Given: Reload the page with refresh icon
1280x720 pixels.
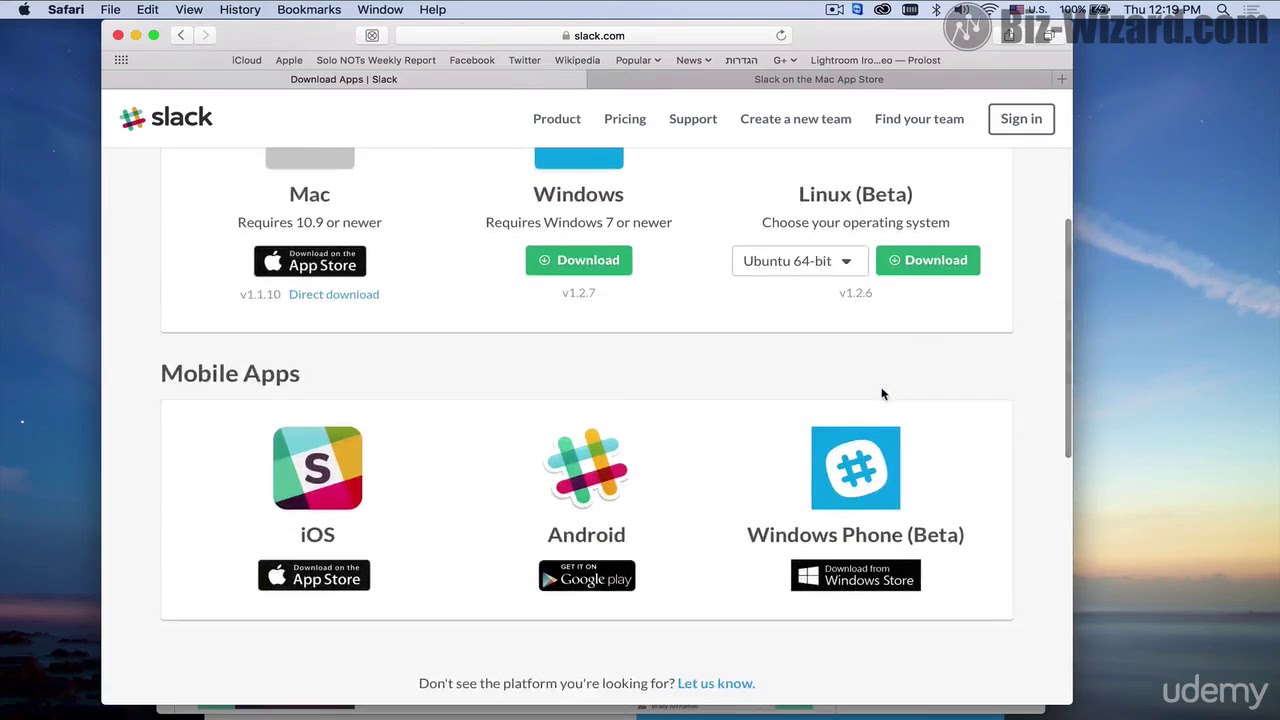Looking at the screenshot, I should click(x=781, y=35).
